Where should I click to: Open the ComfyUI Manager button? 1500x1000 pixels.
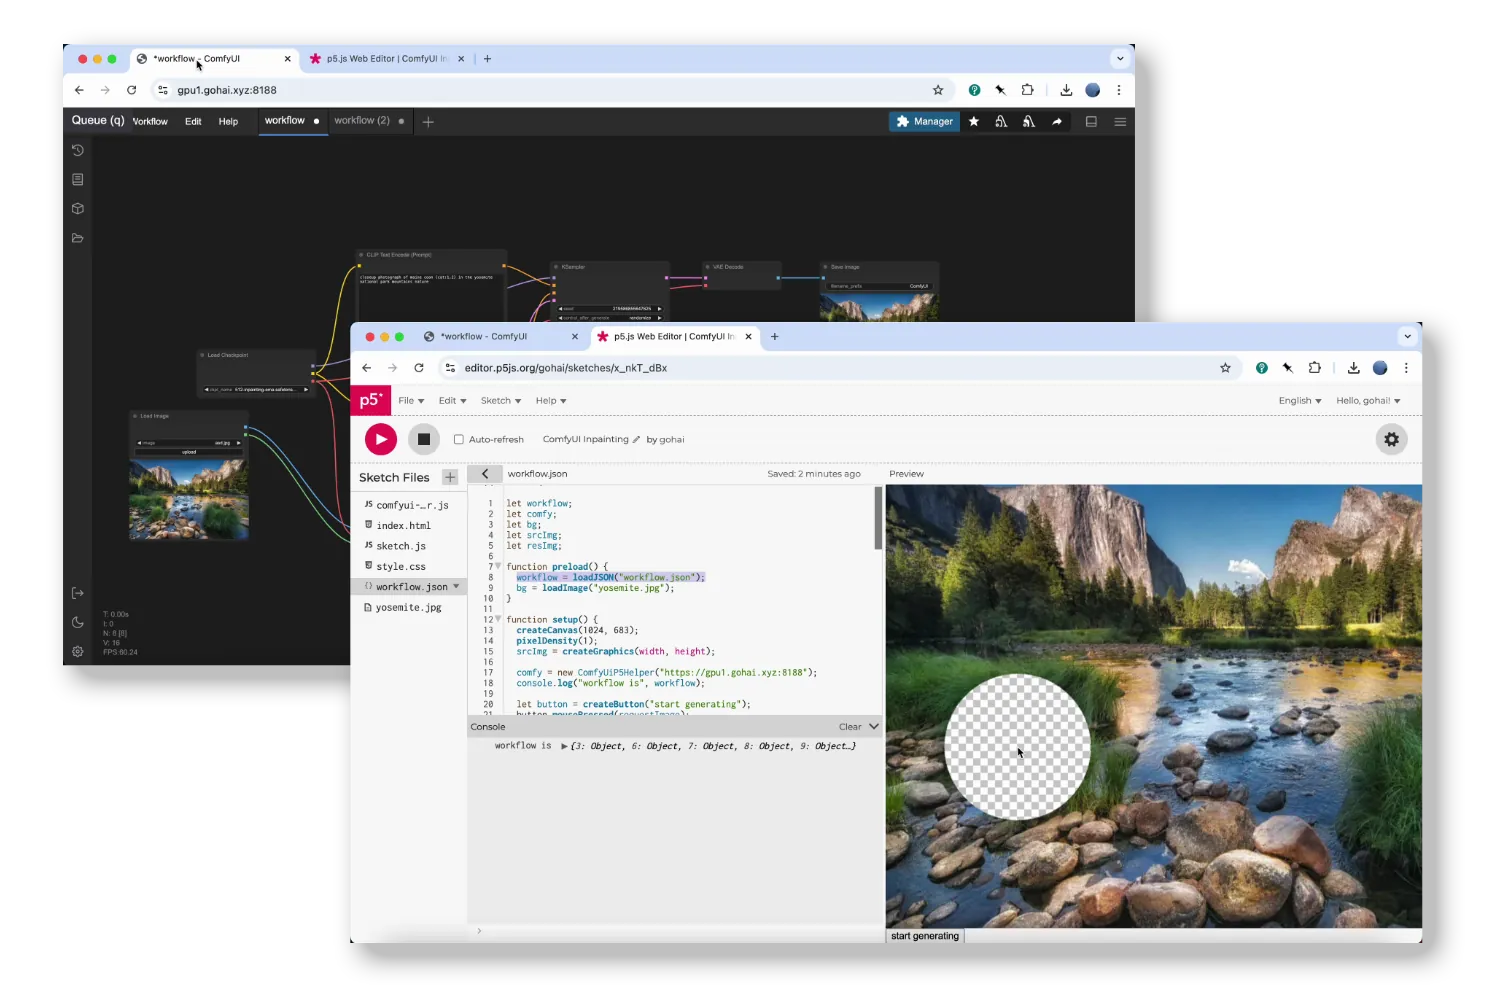coord(925,121)
